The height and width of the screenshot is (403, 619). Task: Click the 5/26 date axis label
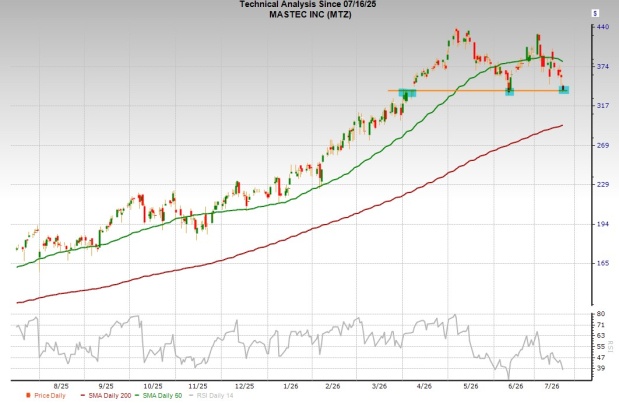click(471, 386)
